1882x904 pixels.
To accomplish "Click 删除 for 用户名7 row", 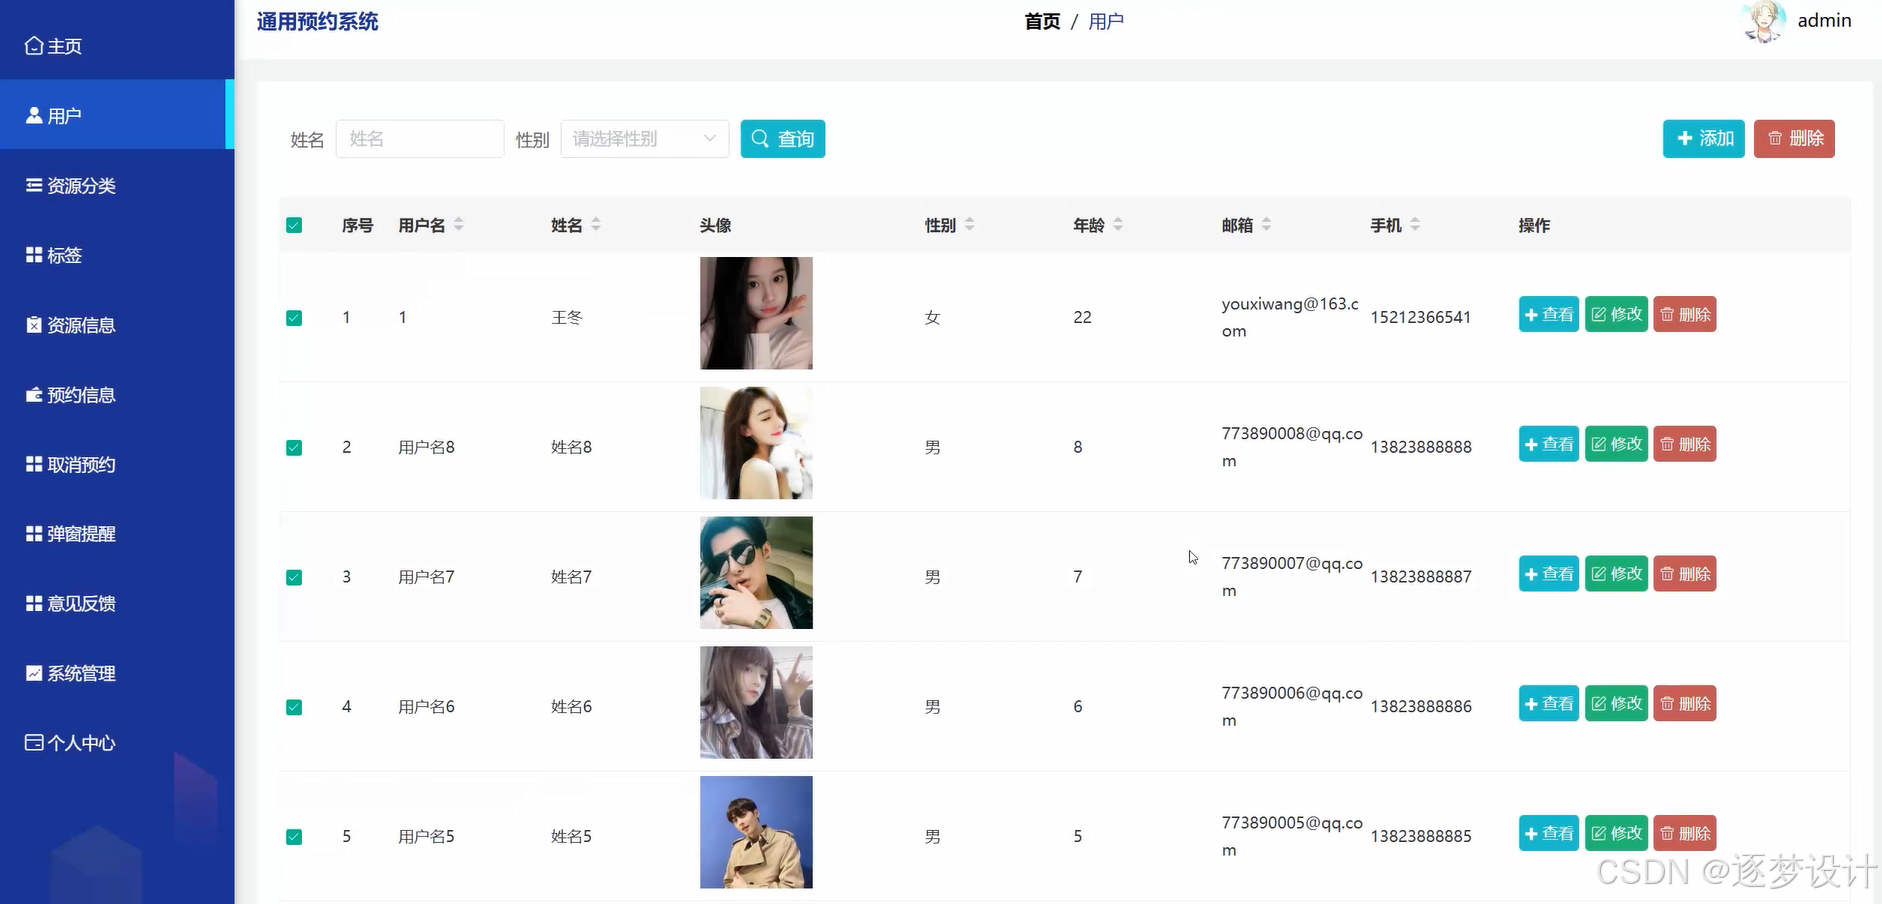I will click(1685, 574).
